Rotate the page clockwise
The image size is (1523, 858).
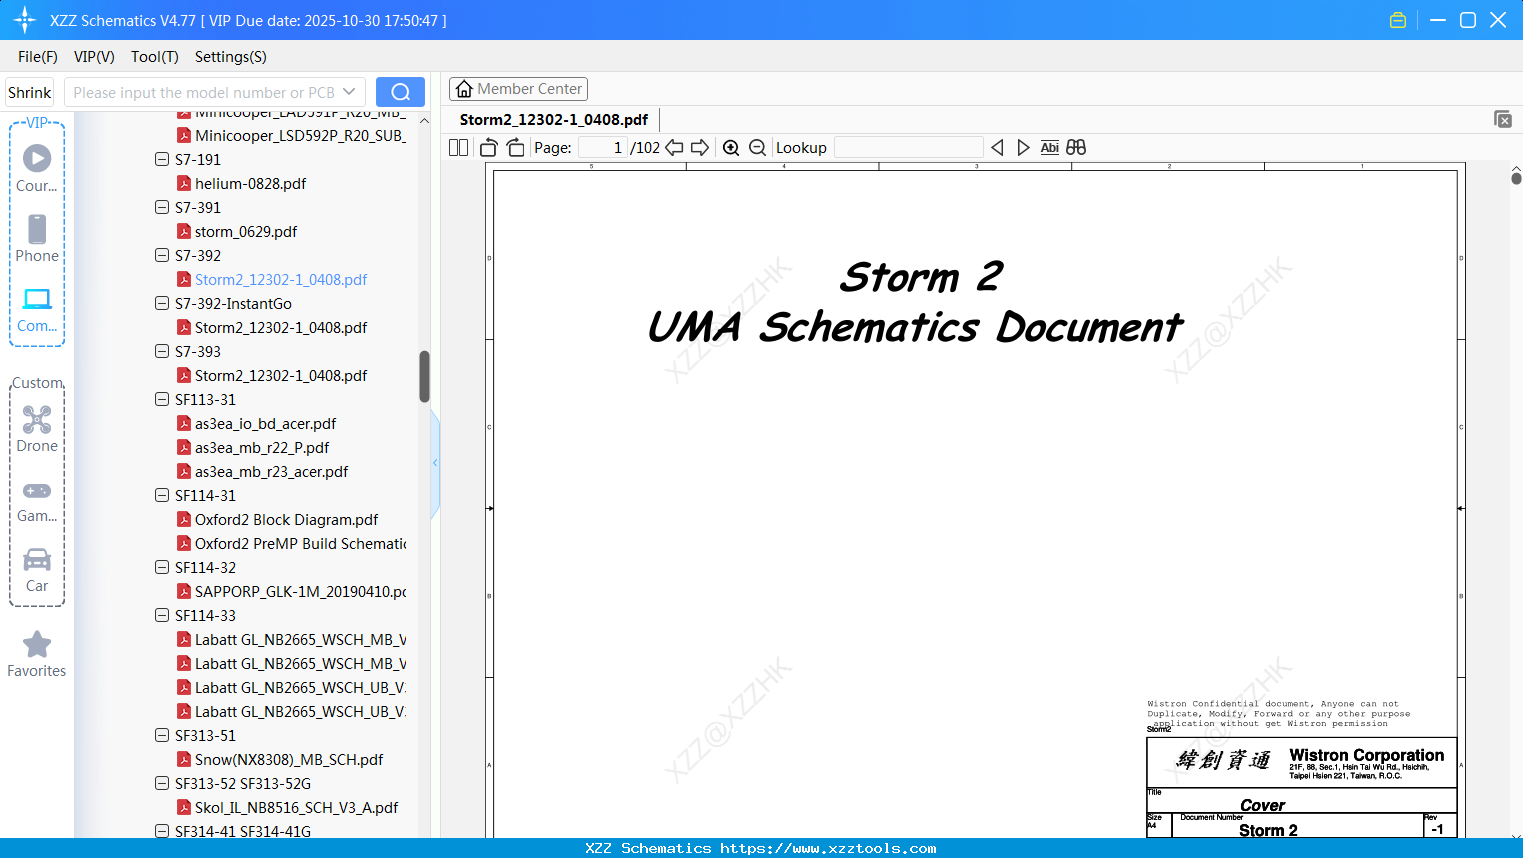515,147
